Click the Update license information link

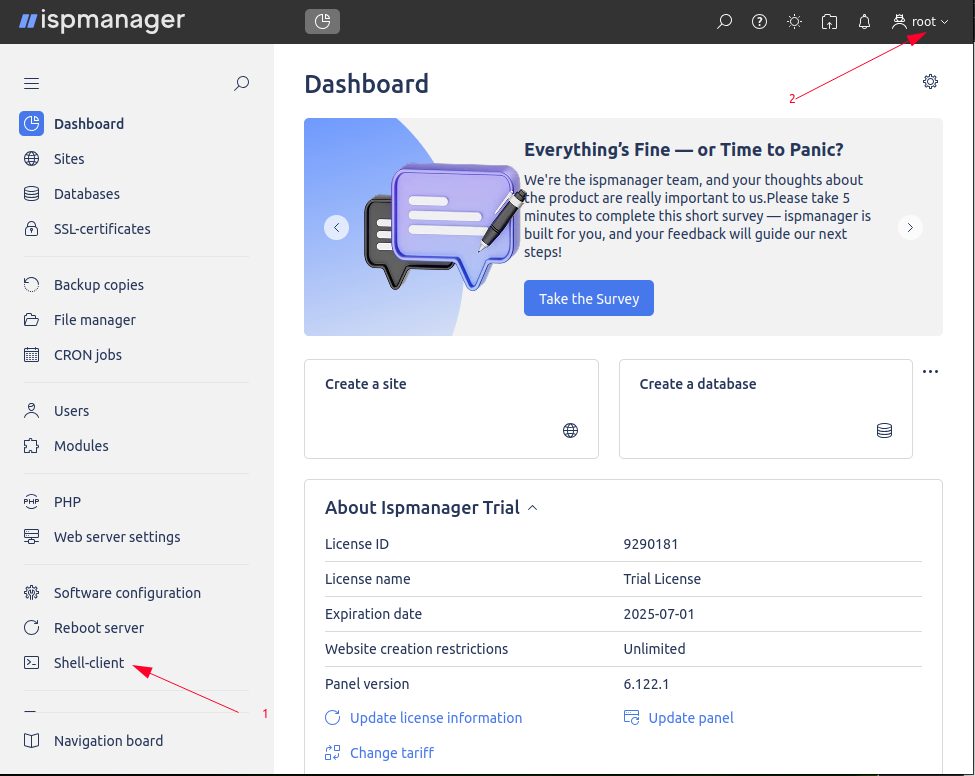click(x=435, y=718)
